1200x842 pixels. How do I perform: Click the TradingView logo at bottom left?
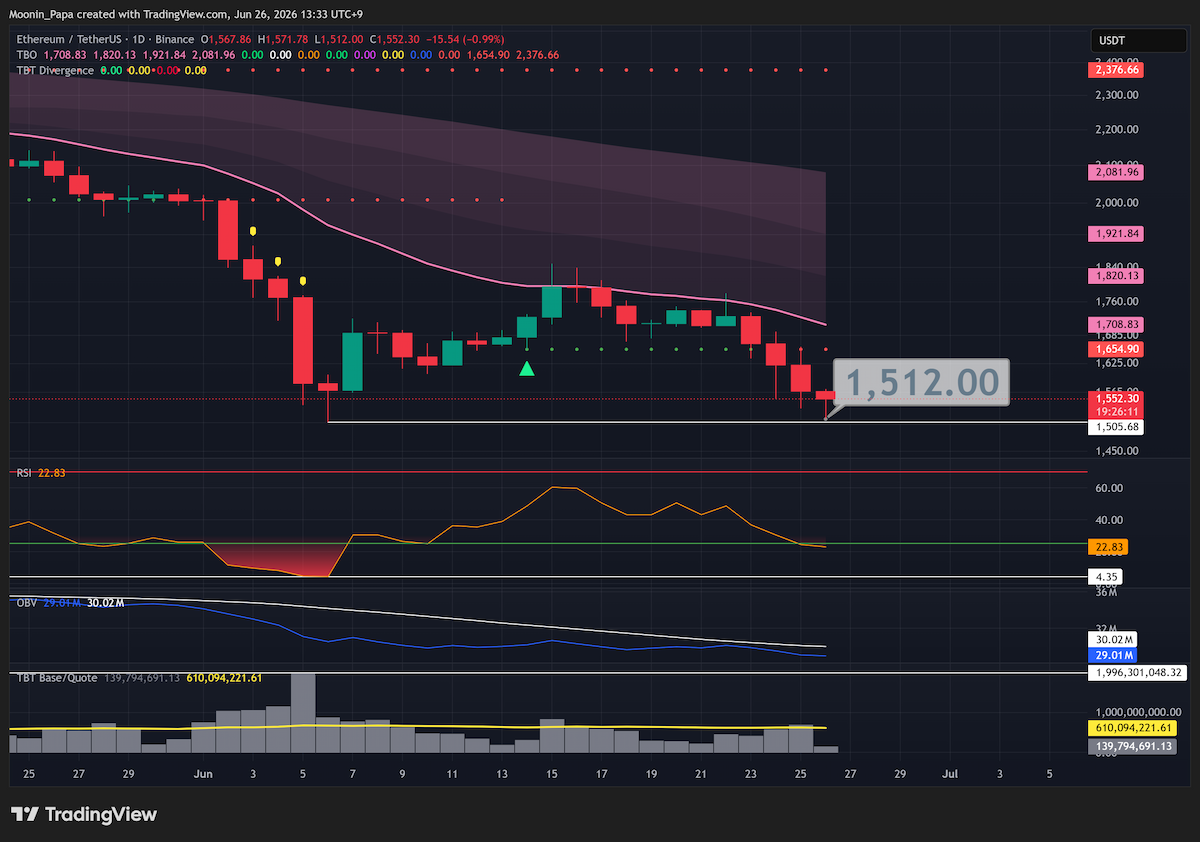[x=84, y=814]
